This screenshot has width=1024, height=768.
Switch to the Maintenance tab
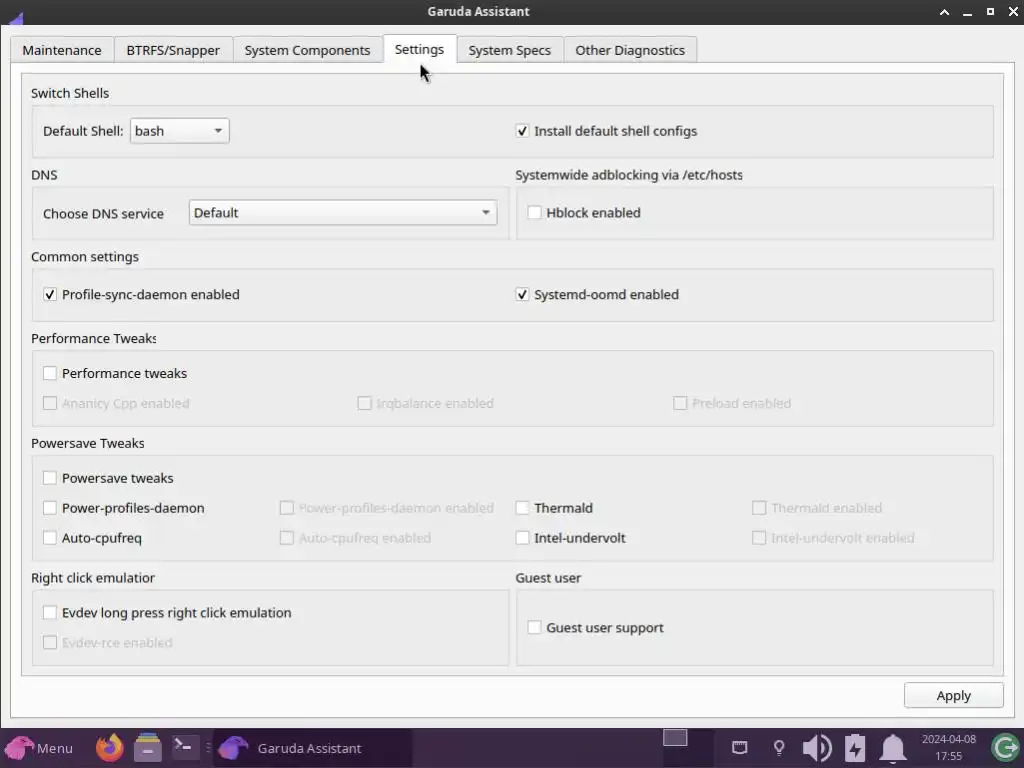[62, 50]
